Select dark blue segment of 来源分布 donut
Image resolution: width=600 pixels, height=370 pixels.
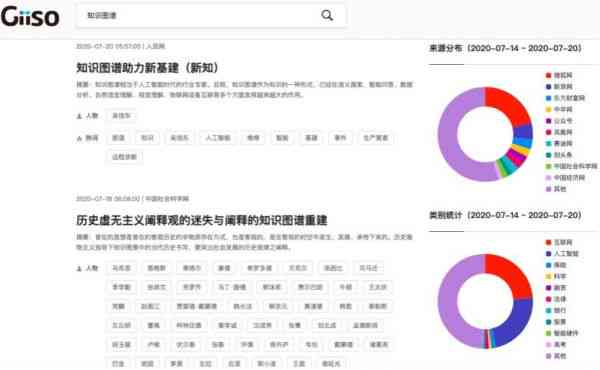click(x=523, y=132)
